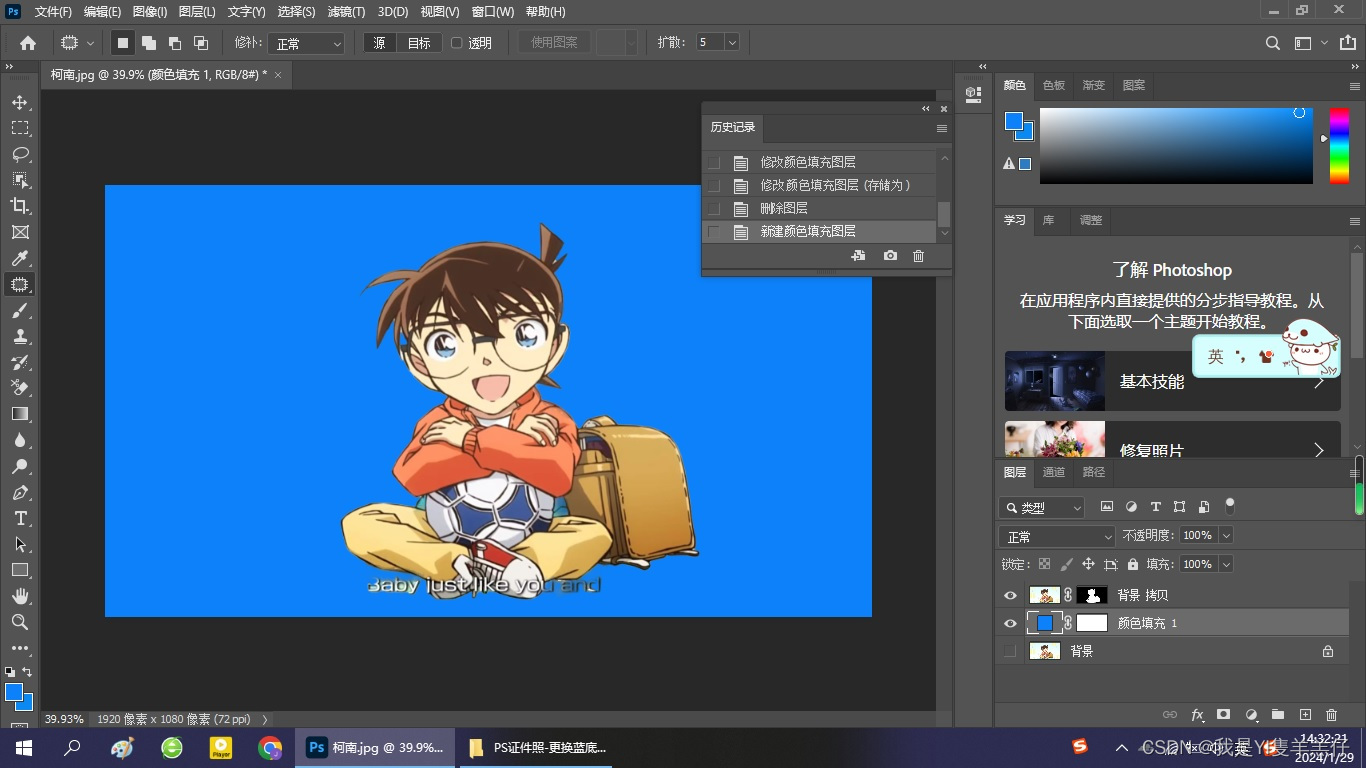Image resolution: width=1366 pixels, height=768 pixels.
Task: Create a new layer
Action: 1305,715
